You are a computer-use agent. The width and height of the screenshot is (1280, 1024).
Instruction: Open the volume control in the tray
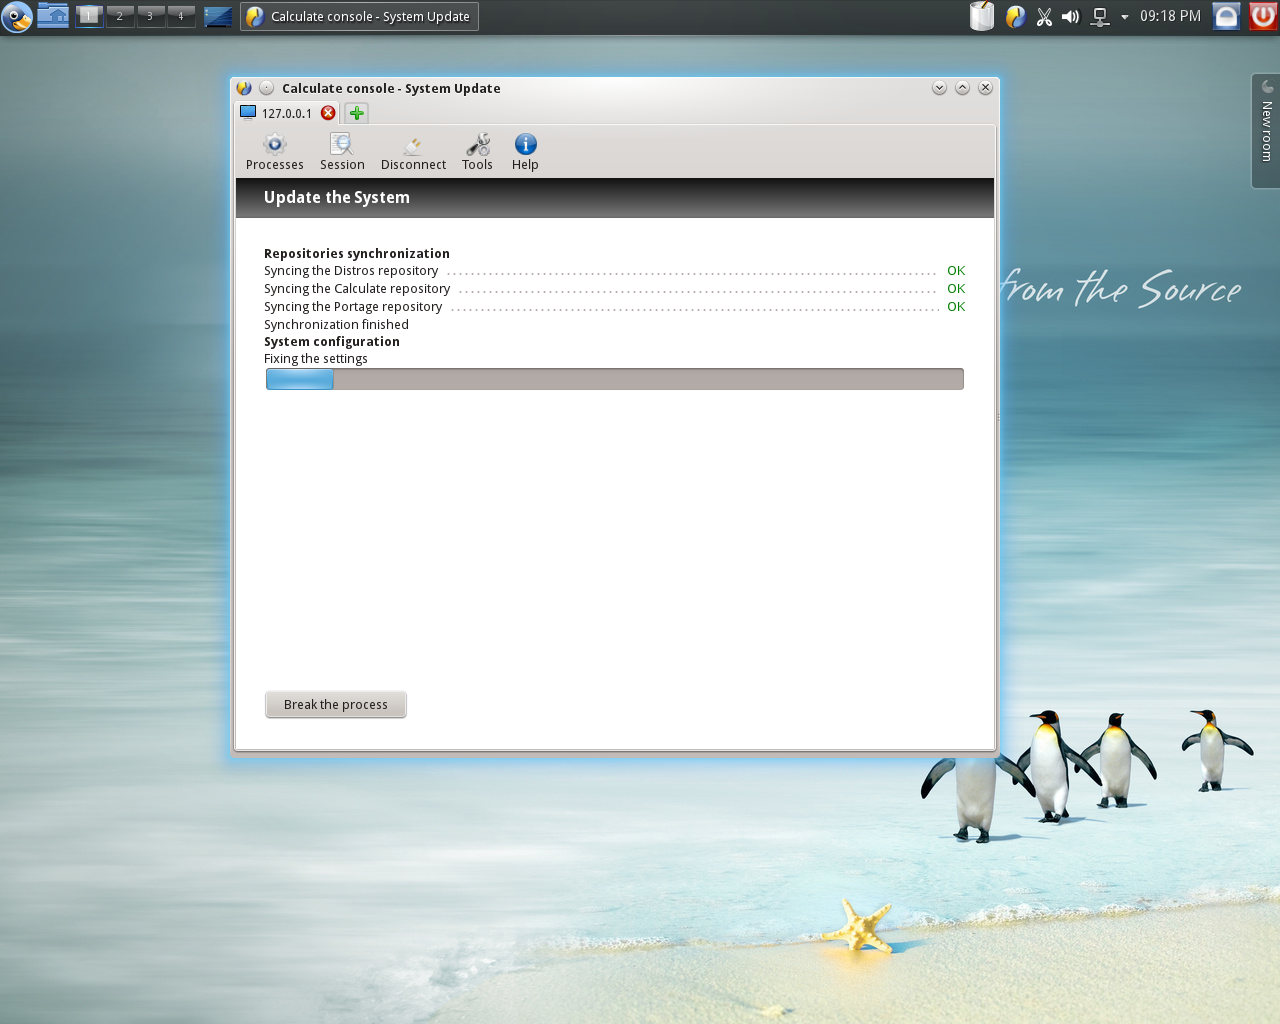tap(1071, 16)
